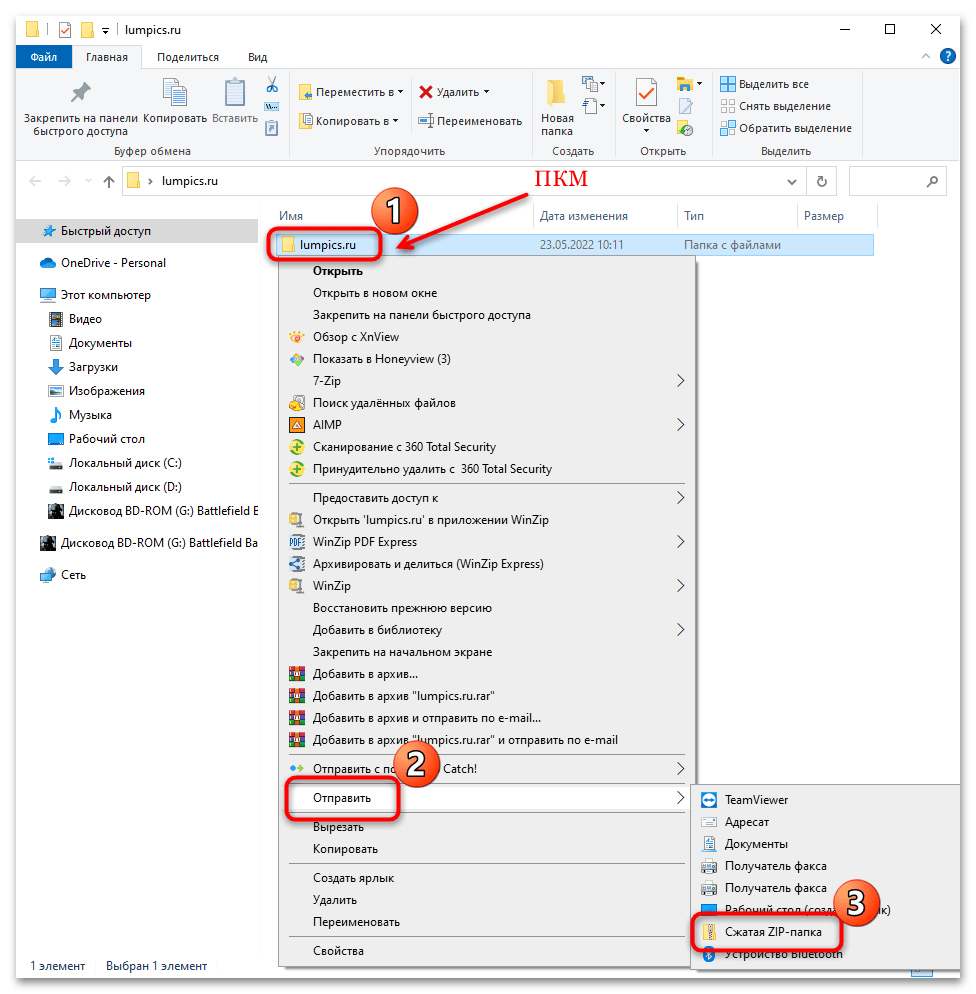The image size is (976, 994).
Task: Open Properties via checkmark icon
Action: (646, 93)
